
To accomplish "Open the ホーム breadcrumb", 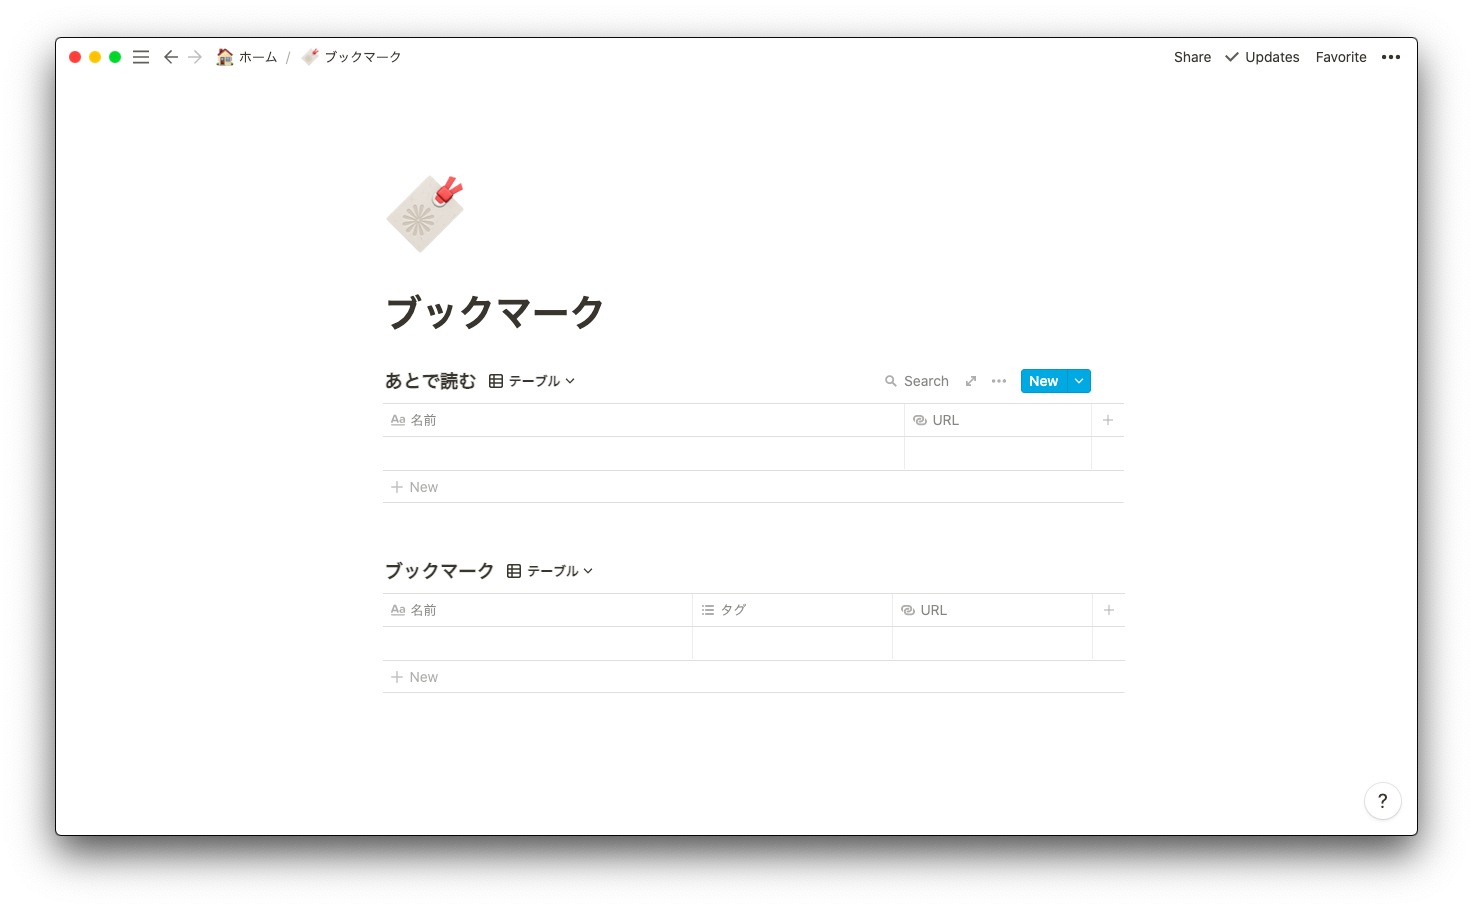I will coord(247,57).
